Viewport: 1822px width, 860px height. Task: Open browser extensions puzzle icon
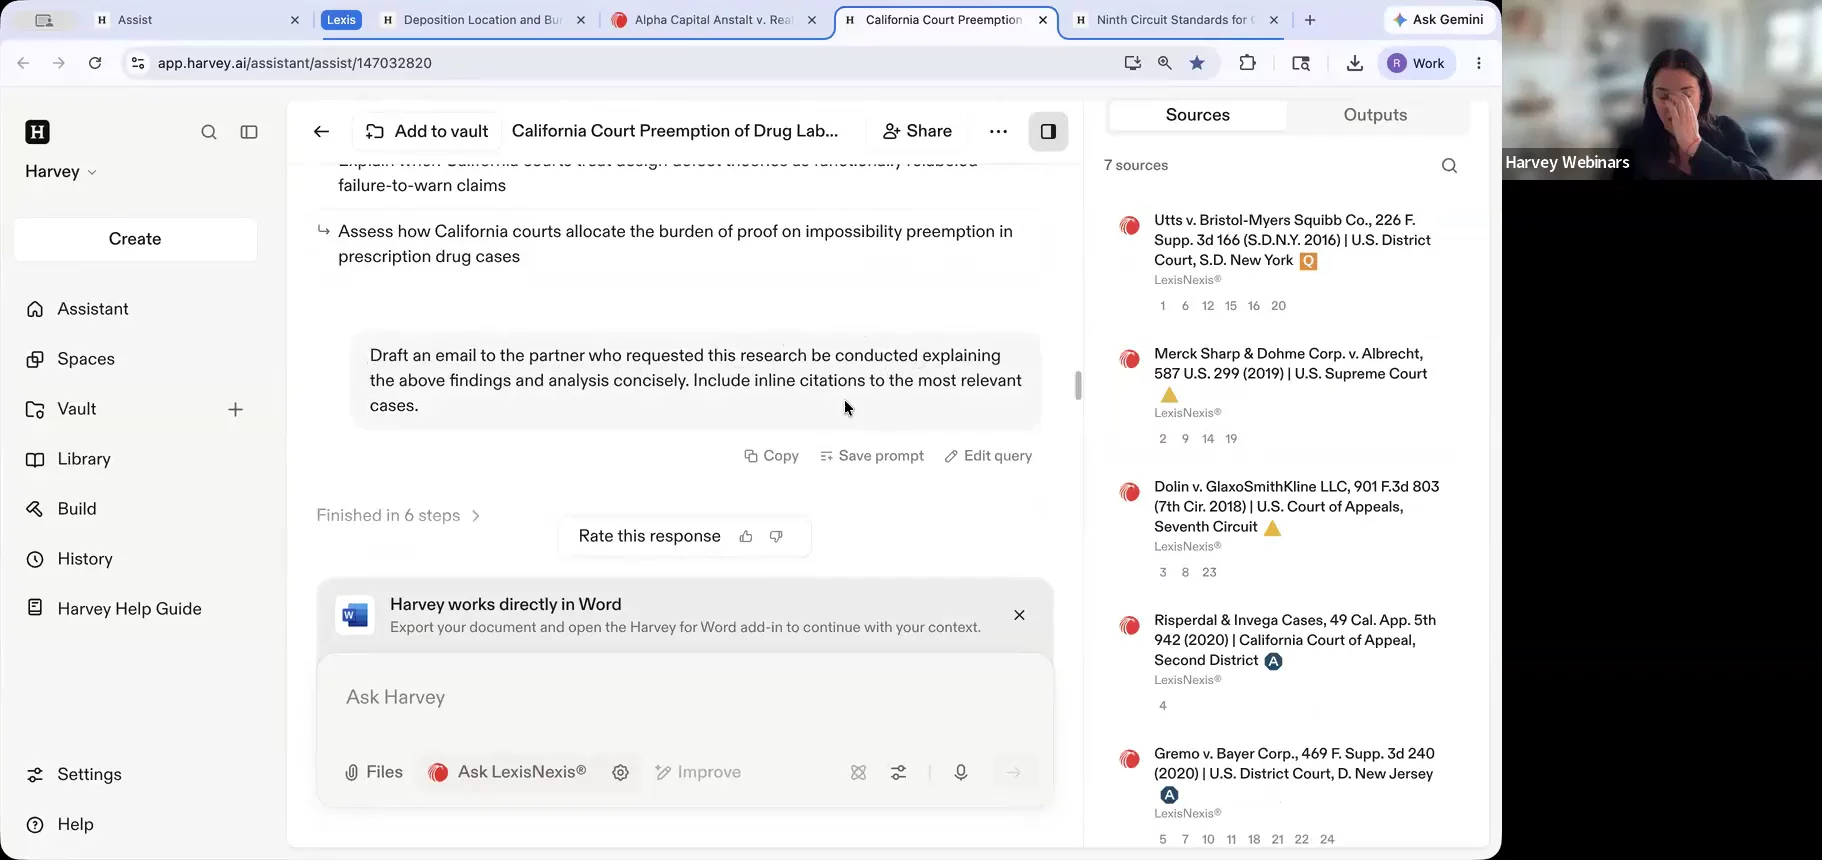[1247, 63]
